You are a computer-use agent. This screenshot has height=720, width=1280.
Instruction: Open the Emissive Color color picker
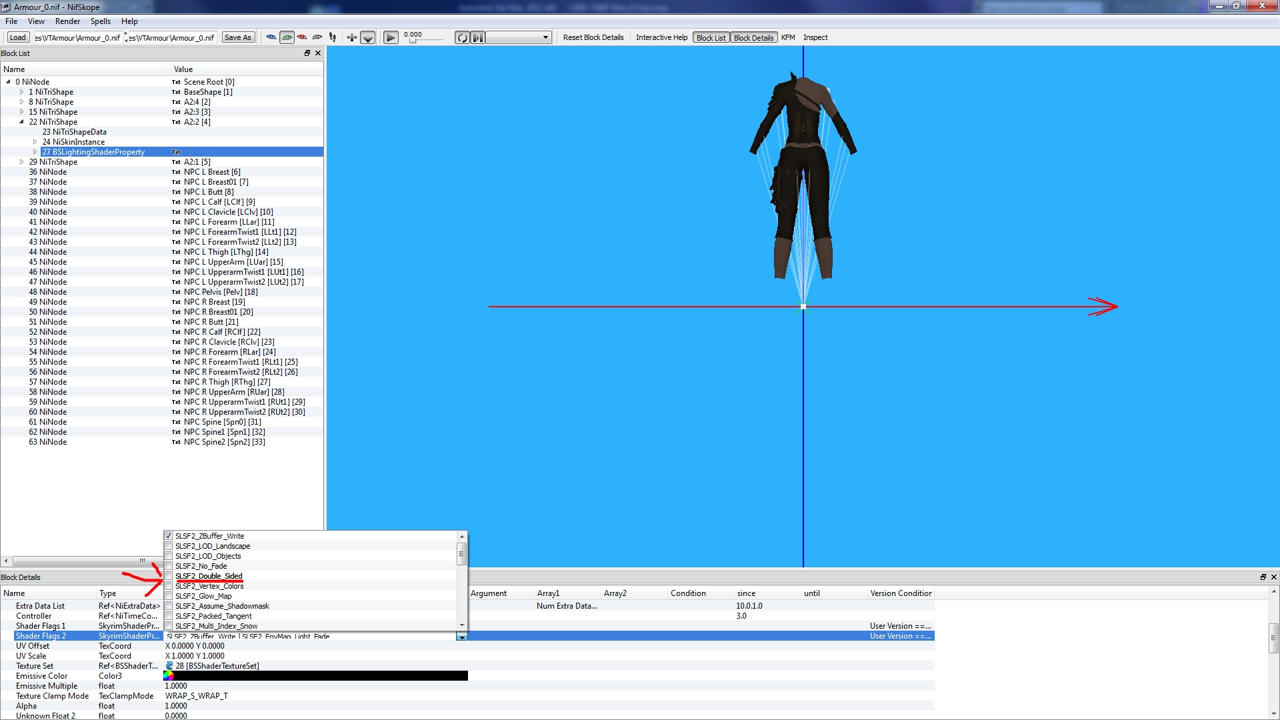(169, 676)
